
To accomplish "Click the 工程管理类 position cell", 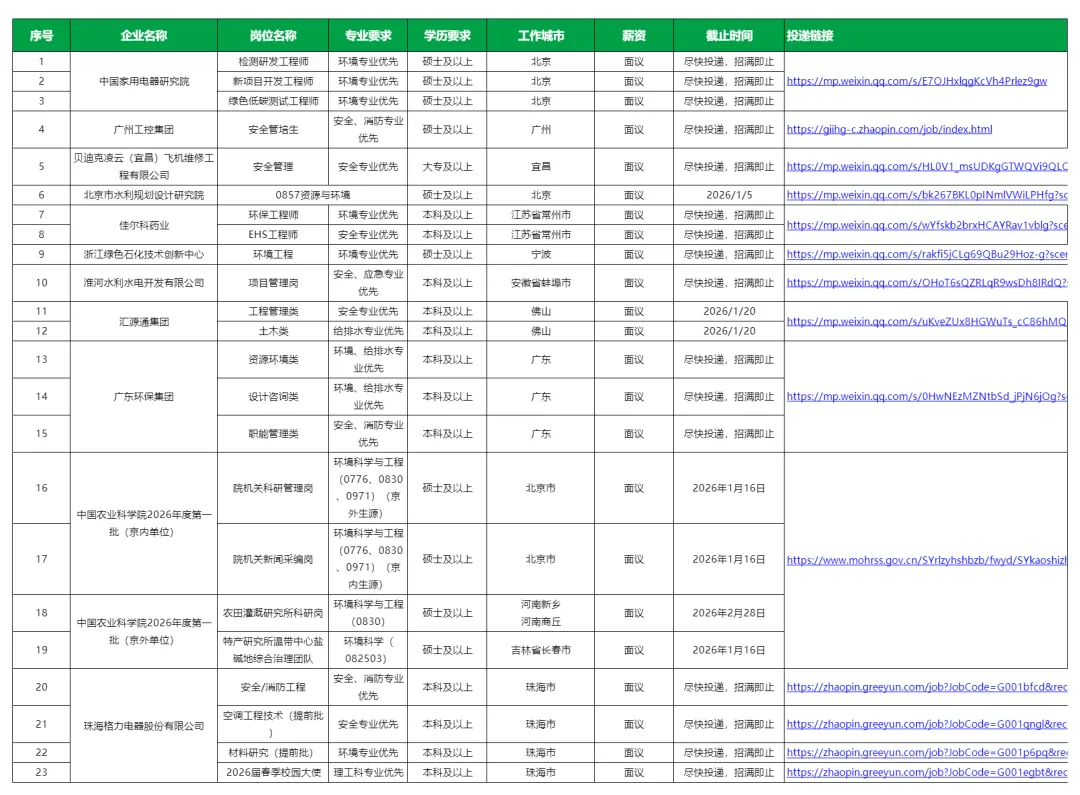I will point(273,311).
